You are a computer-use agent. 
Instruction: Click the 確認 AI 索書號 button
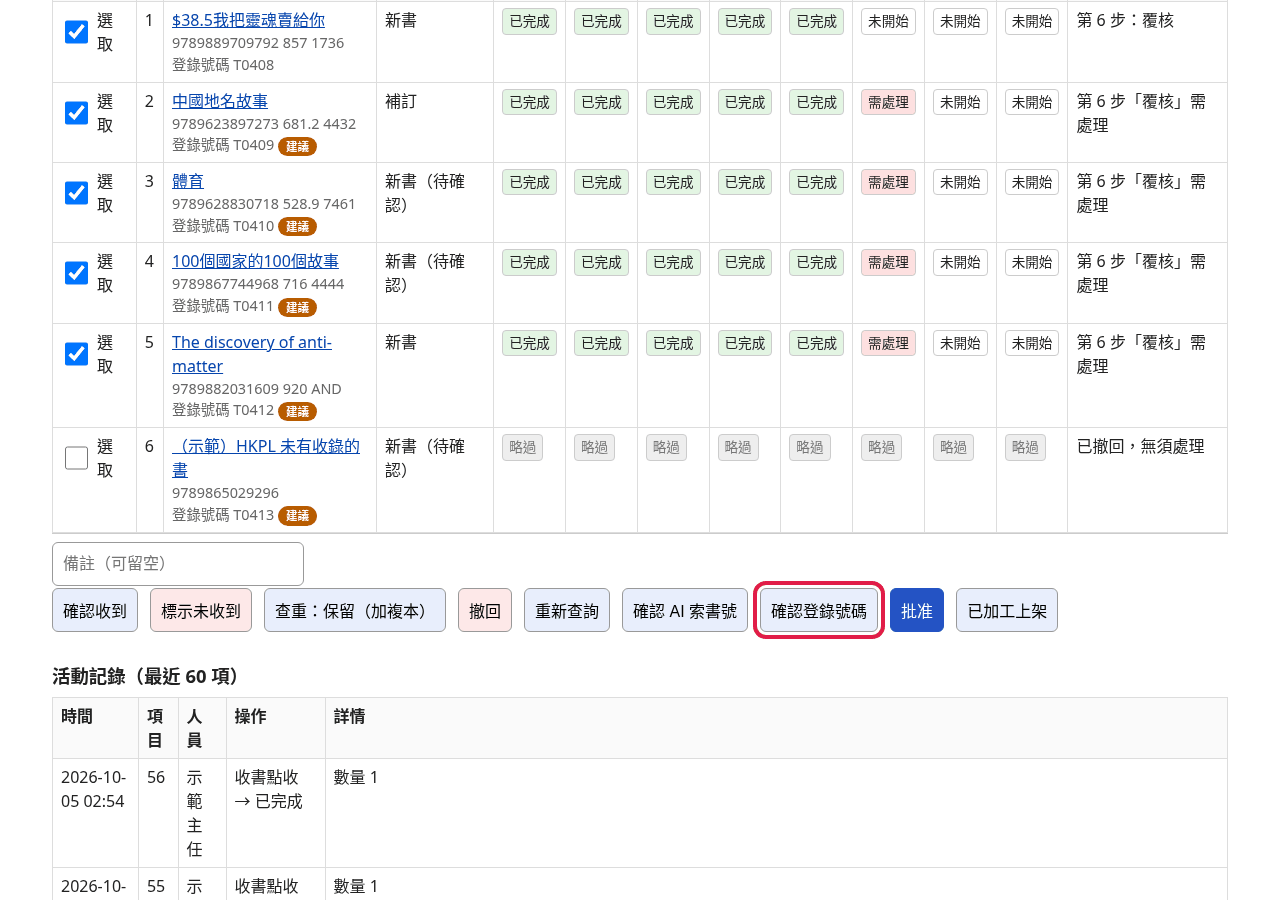point(685,610)
